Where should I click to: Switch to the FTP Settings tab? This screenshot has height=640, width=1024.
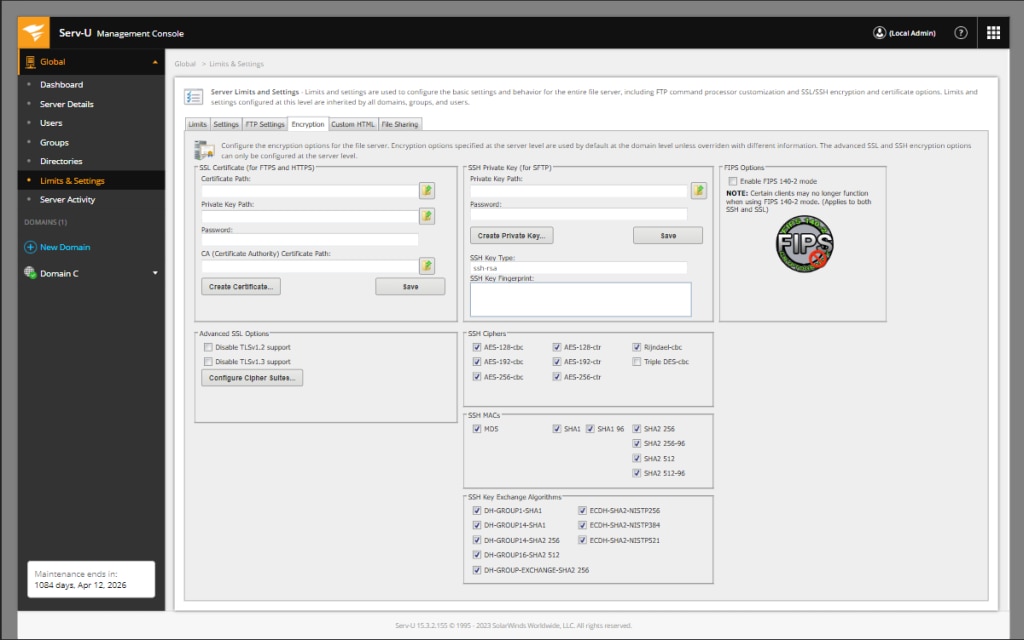click(264, 124)
